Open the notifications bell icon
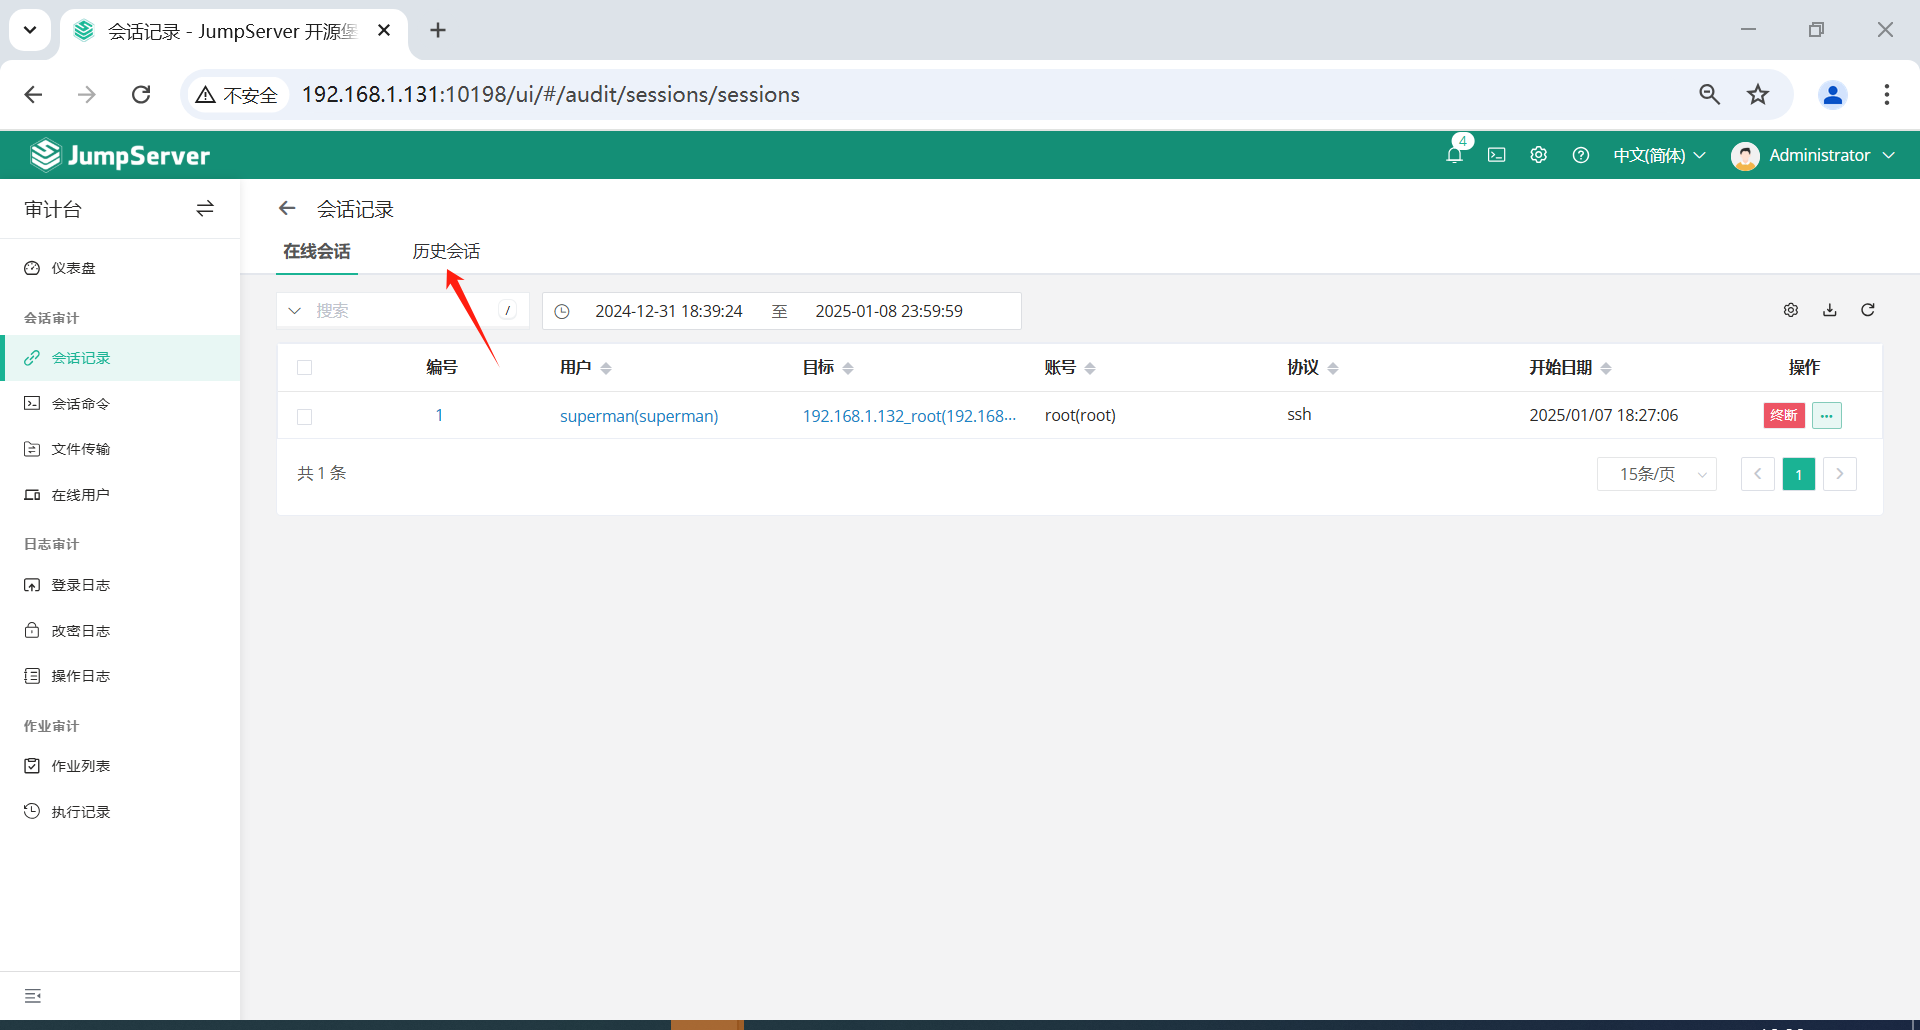 click(1455, 155)
